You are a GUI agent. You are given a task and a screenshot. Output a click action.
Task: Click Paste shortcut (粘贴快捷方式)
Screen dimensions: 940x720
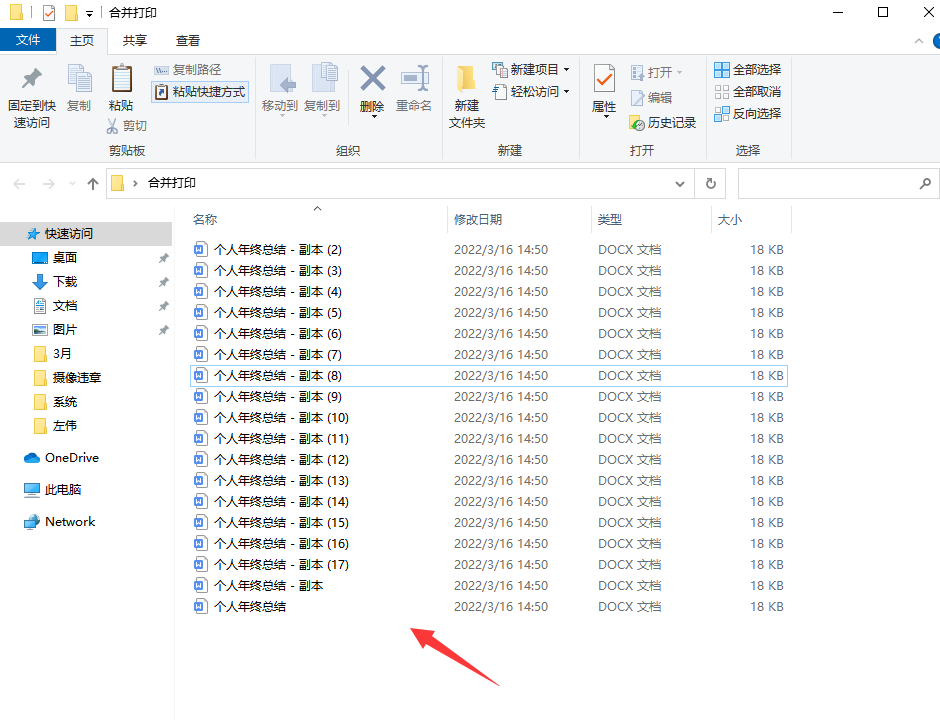[200, 92]
